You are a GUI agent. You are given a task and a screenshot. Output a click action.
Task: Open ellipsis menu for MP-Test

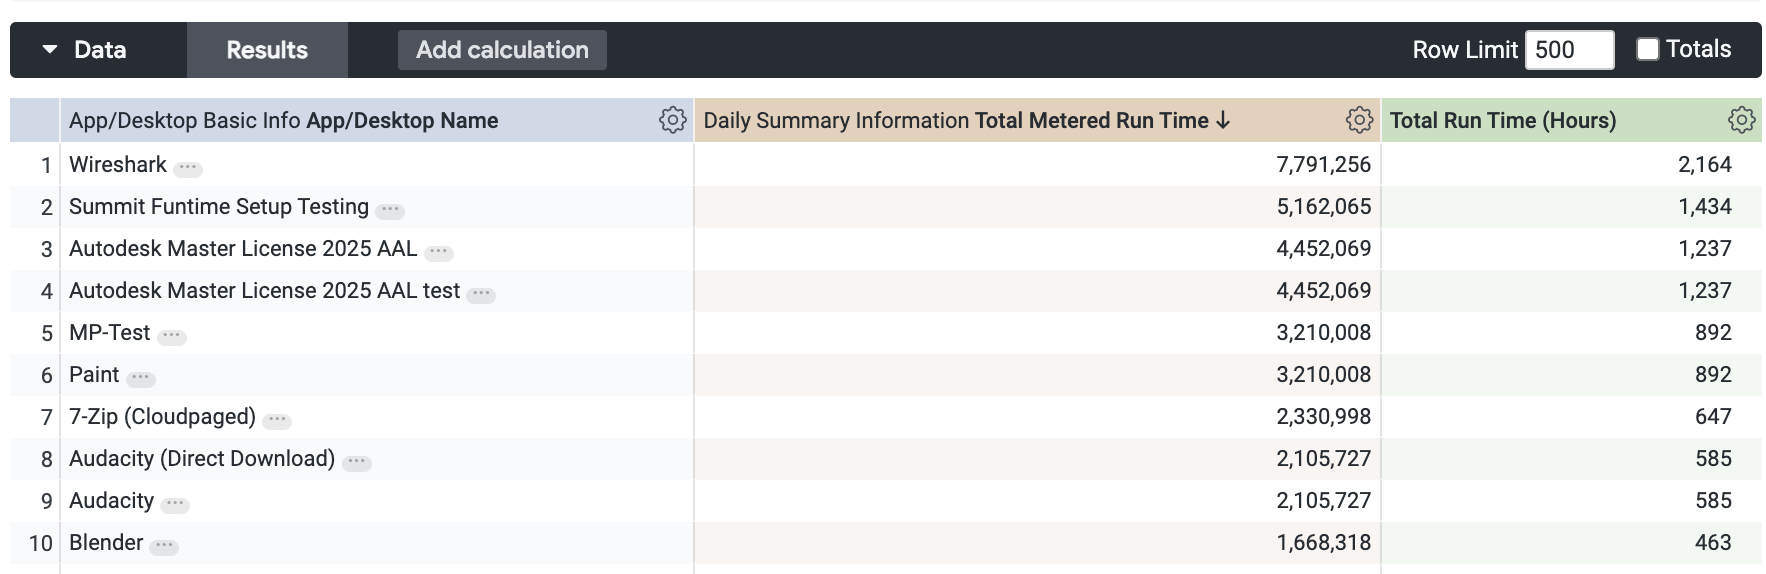[172, 336]
